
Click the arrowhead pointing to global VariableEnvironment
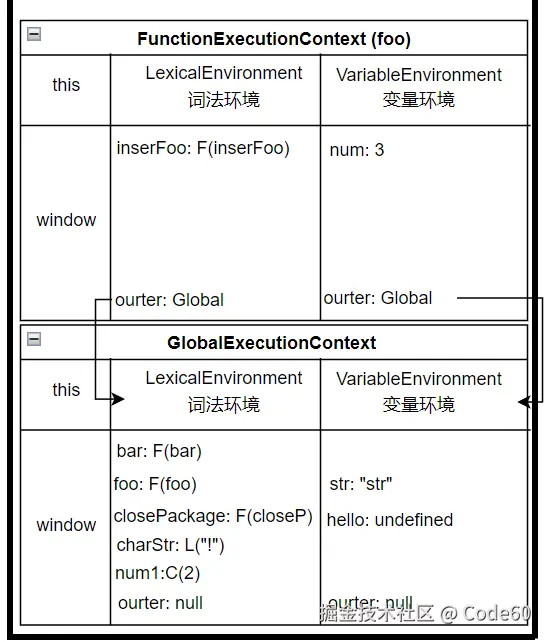[x=524, y=402]
